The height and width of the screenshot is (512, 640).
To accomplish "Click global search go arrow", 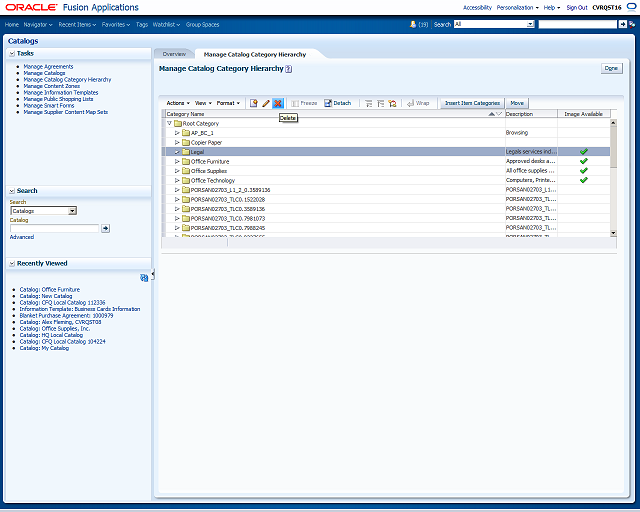I will point(622,24).
